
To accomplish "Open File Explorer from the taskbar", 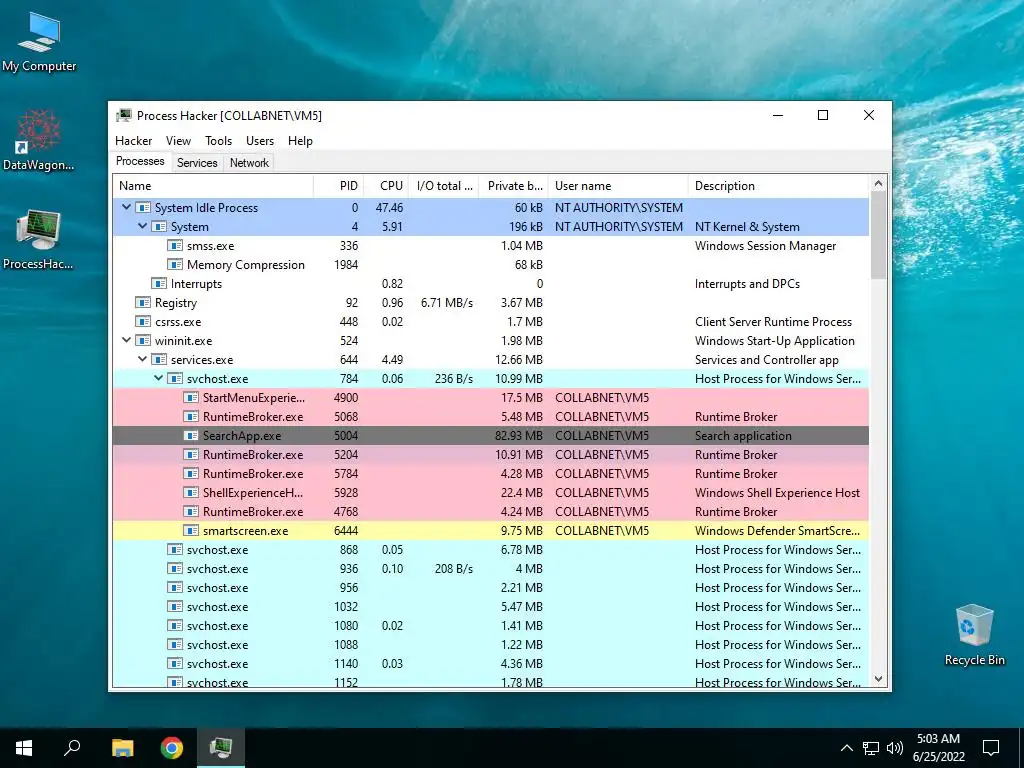I will point(122,748).
